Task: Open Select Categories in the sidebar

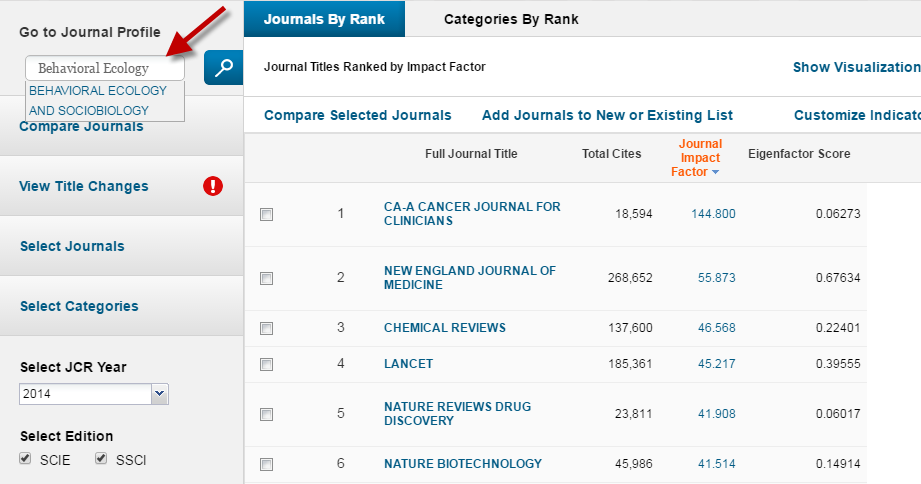Action: point(79,306)
